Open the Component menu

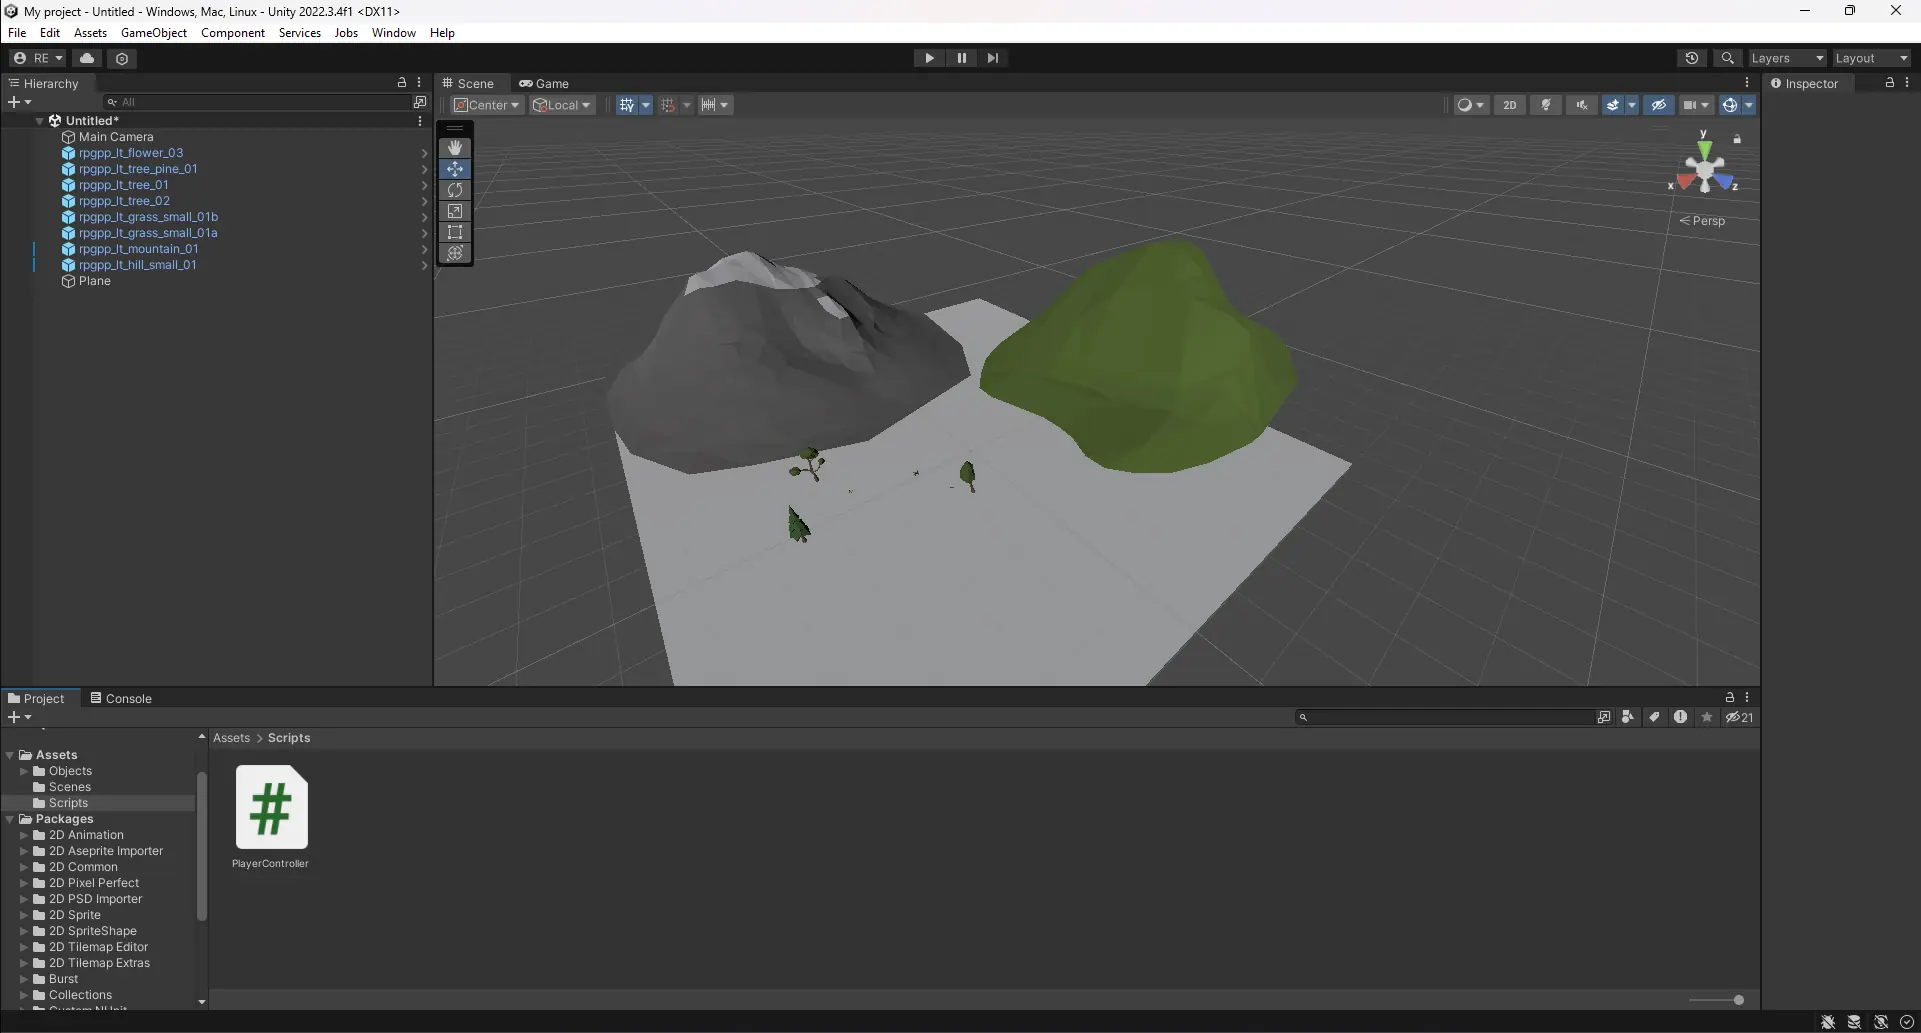tap(233, 33)
